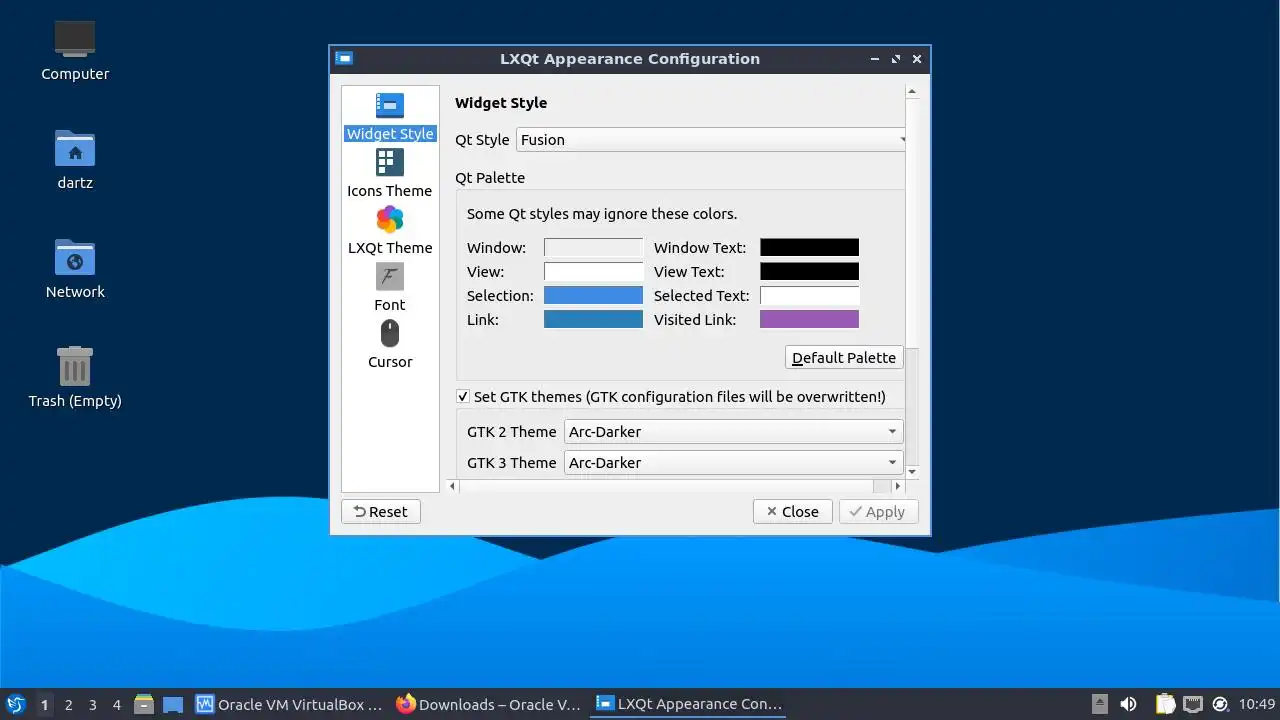Switch to virtual desktop 4
Screen dimensions: 1280x720
(116, 704)
